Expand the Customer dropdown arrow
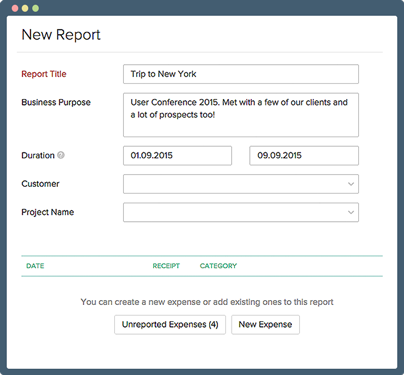This screenshot has height=375, width=404. click(x=351, y=184)
